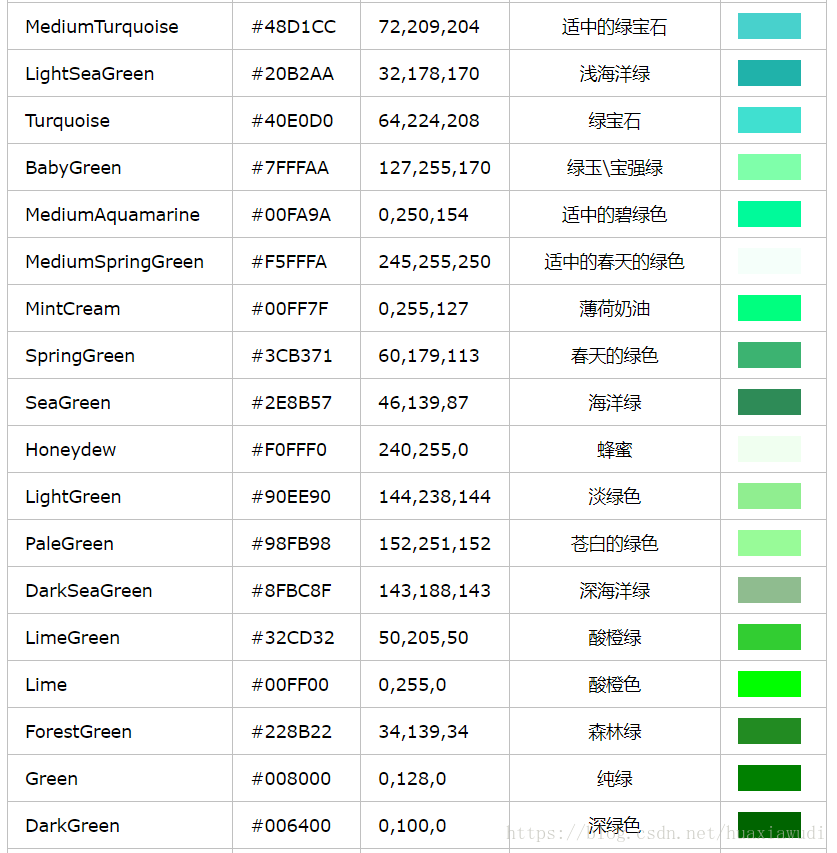Viewport: 837px width, 853px height.
Task: Select the Honeydew name text
Action: click(x=71, y=450)
